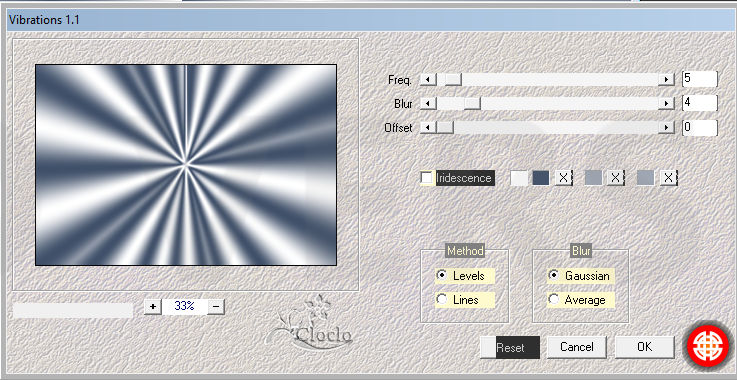Open the white color swatch
The image size is (737, 380).
coord(519,178)
